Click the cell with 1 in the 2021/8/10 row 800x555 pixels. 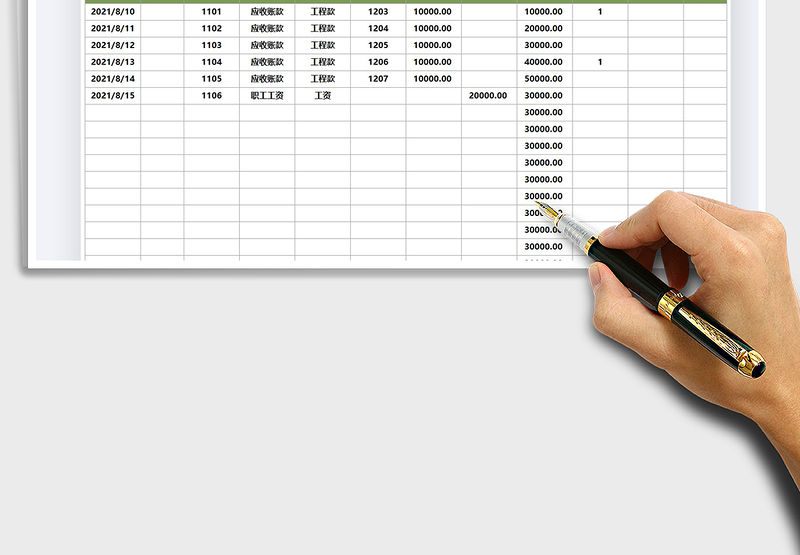(x=600, y=12)
